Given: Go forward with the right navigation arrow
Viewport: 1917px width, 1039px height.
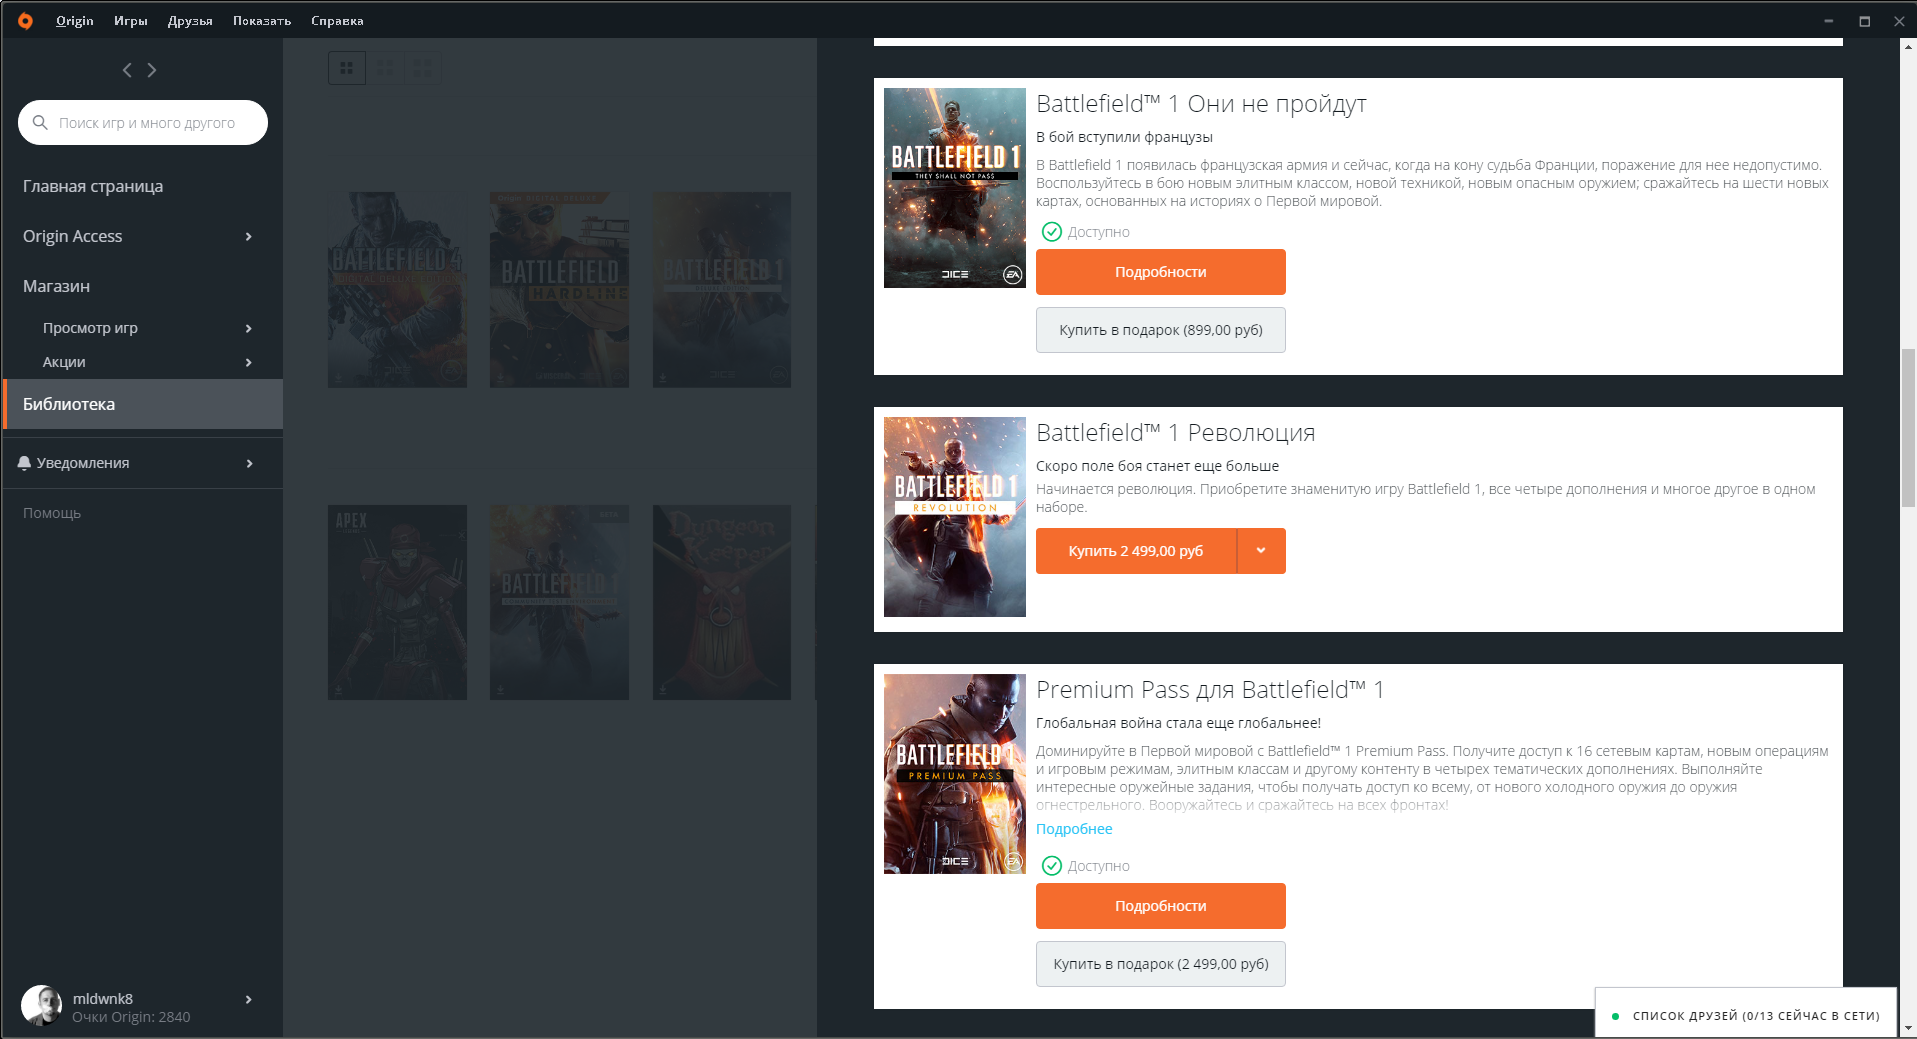Looking at the screenshot, I should tap(152, 70).
